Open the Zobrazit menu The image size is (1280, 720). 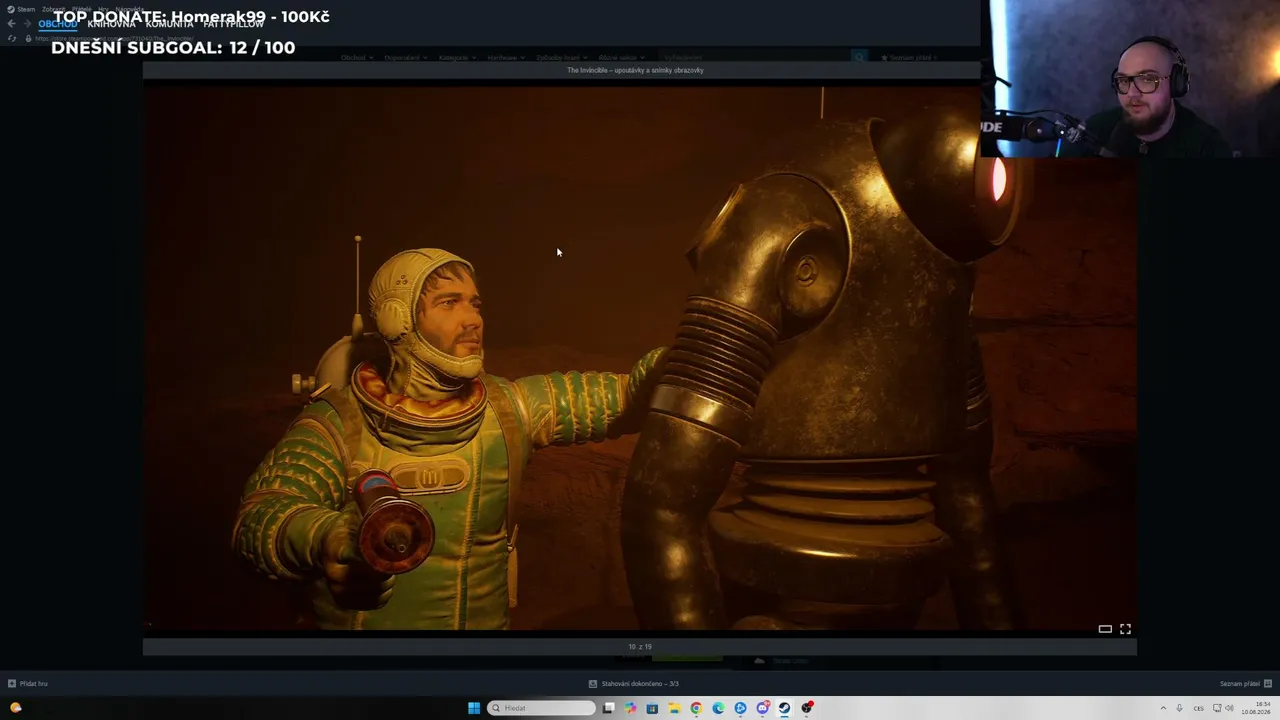(53, 9)
